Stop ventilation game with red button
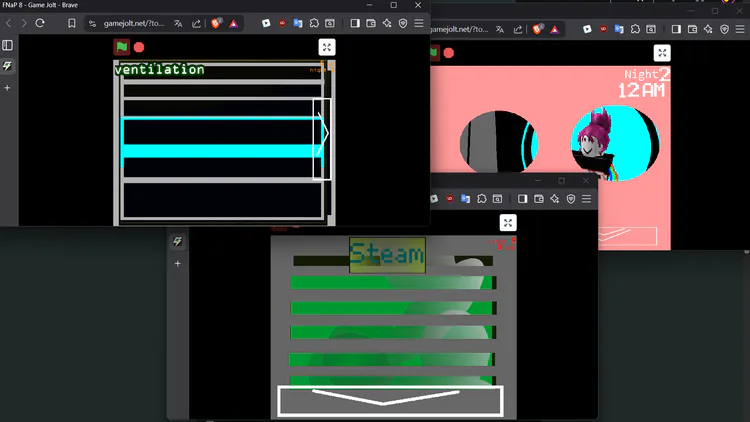Screen dimensions: 750x422 (139, 47)
